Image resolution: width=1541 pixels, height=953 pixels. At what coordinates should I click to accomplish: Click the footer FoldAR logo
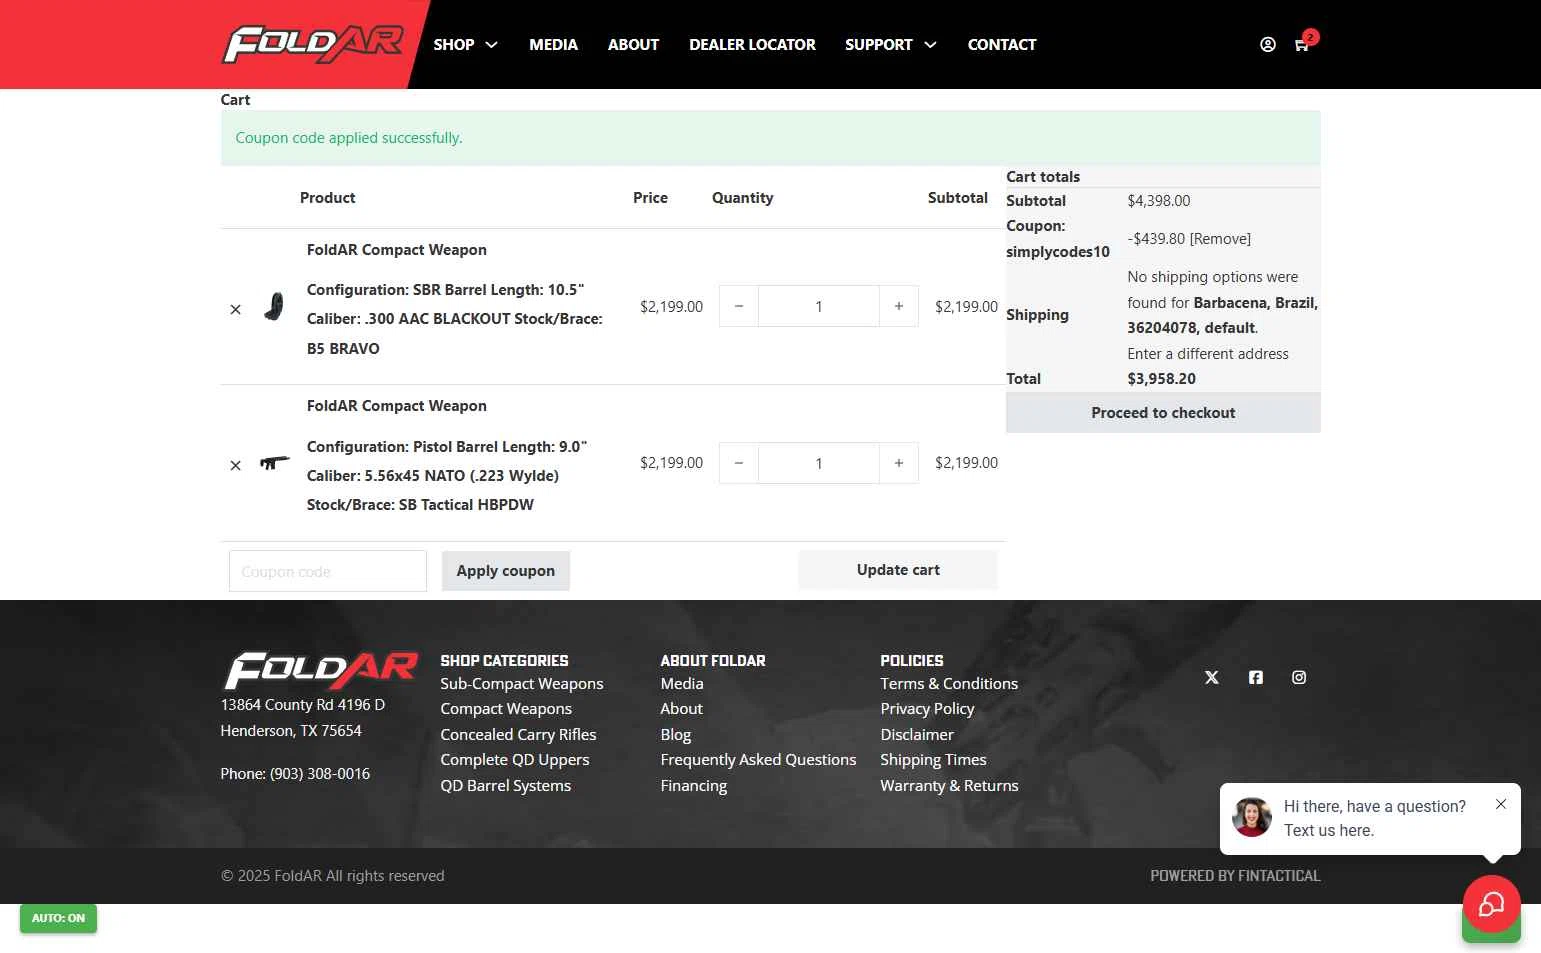(x=319, y=671)
